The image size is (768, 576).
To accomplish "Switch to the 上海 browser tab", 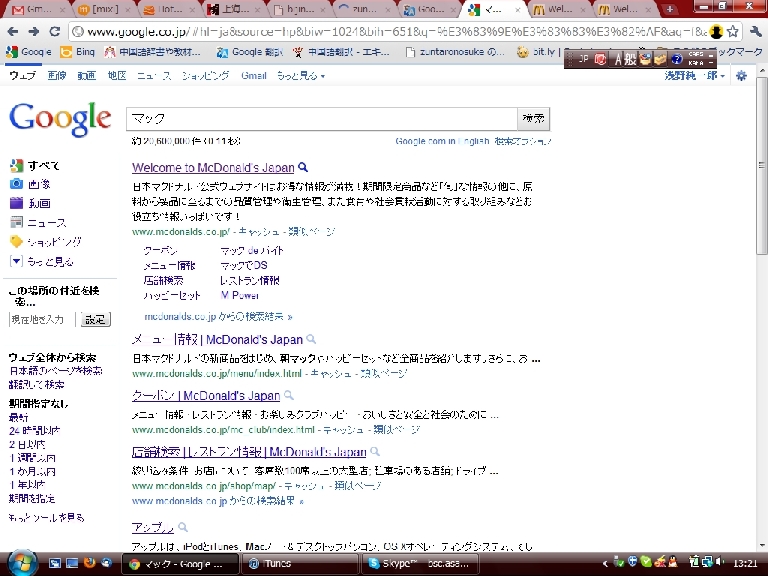I will 235,9.
